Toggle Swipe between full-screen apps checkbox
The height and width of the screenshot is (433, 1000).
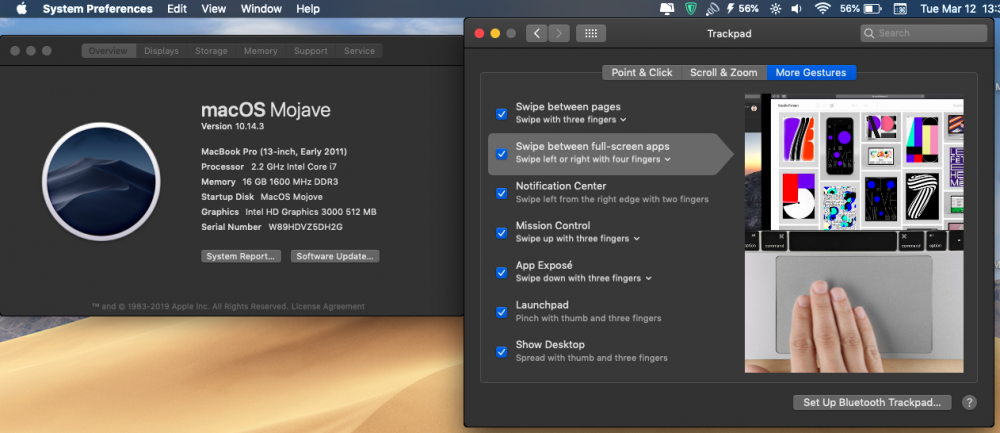point(501,154)
